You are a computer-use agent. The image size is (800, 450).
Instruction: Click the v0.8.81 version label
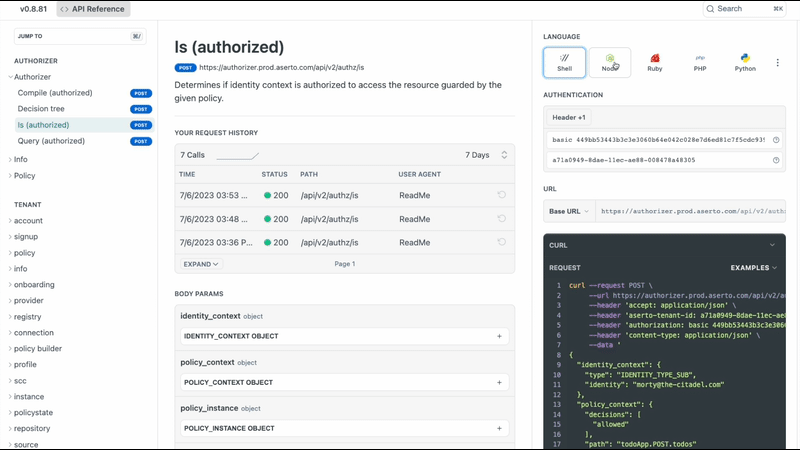pos(33,9)
